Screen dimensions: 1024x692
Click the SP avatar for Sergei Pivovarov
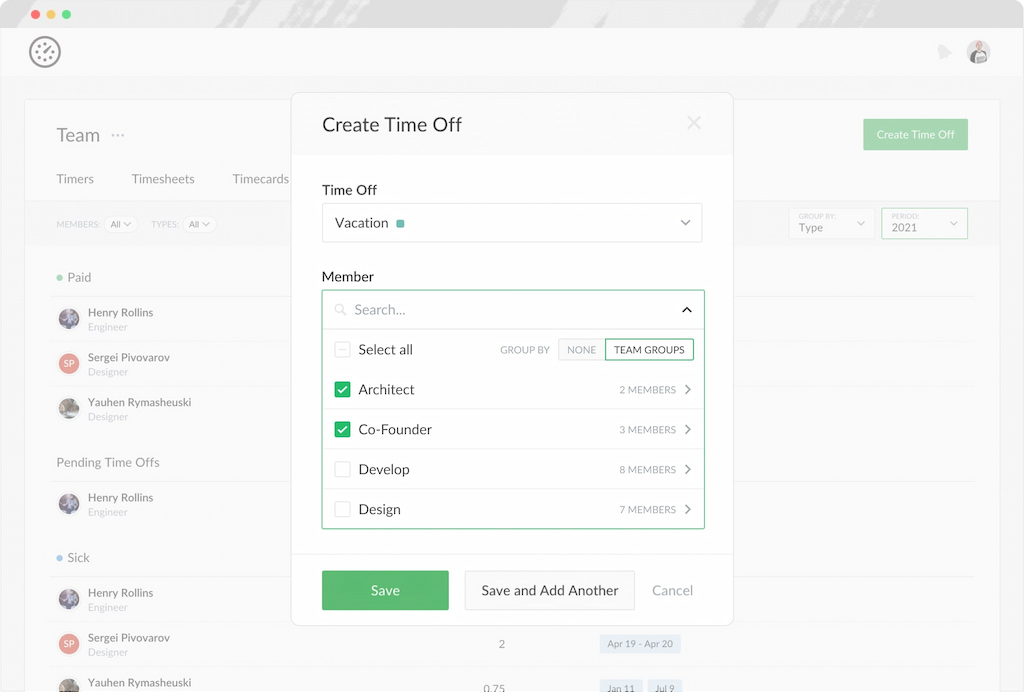[x=68, y=363]
